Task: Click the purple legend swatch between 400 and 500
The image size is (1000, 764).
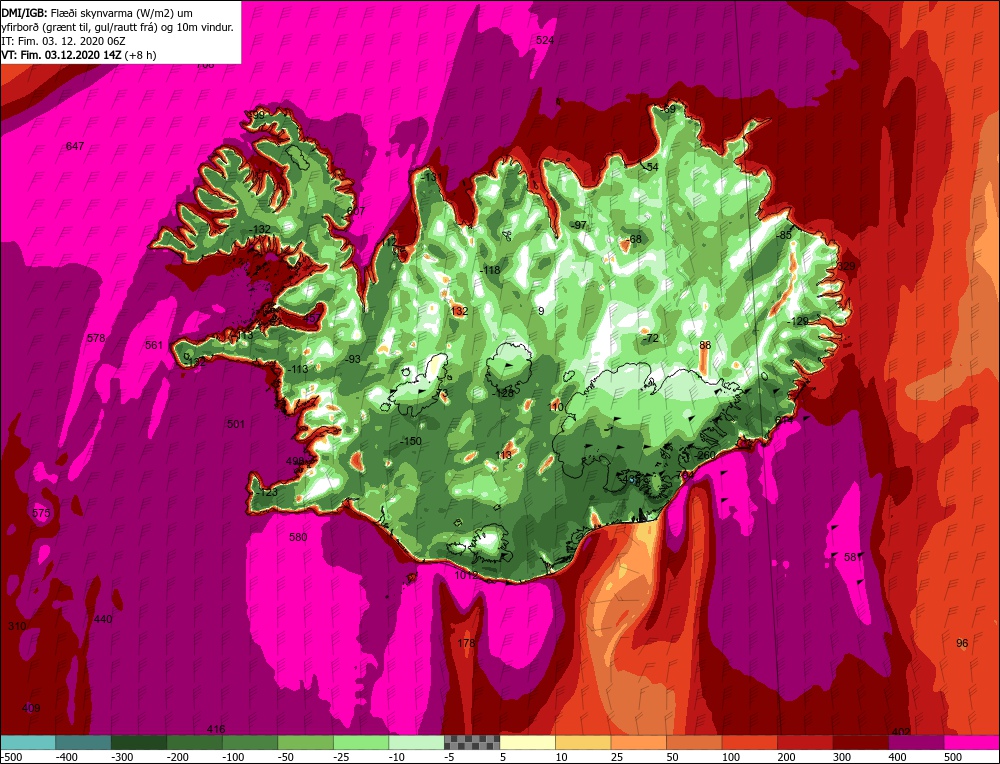Action: 916,742
